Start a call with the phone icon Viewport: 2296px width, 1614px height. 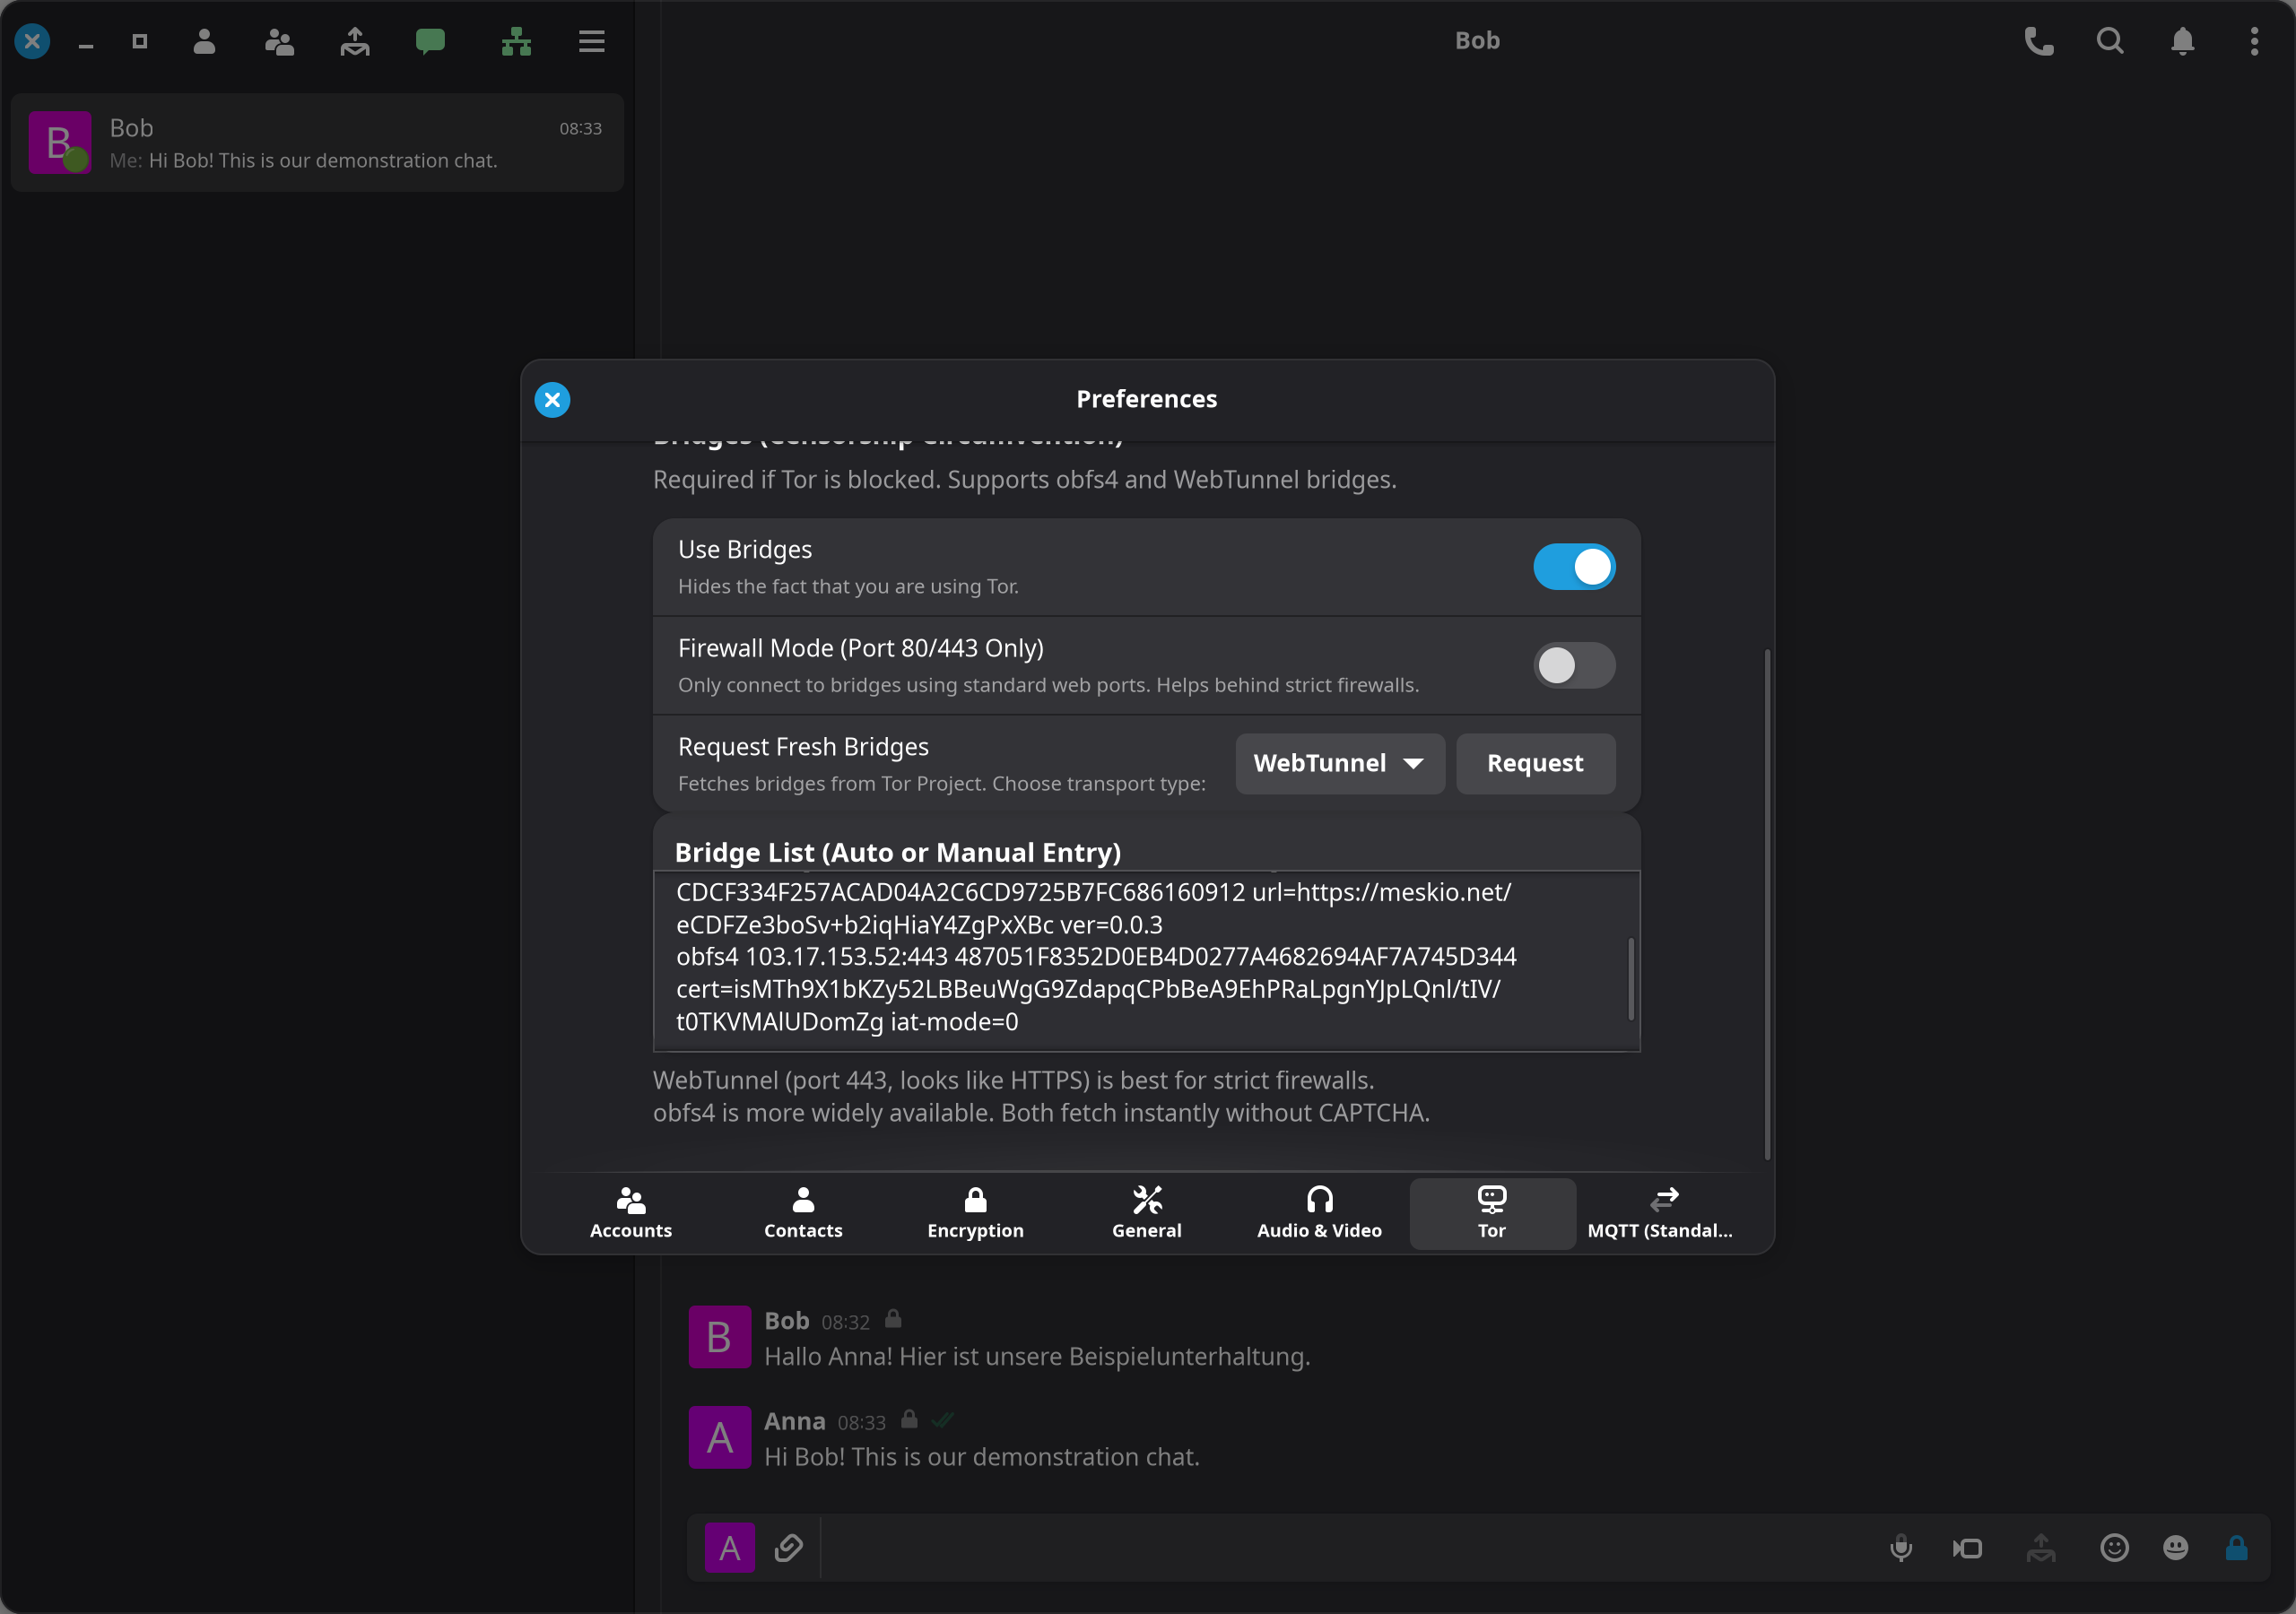[2038, 41]
